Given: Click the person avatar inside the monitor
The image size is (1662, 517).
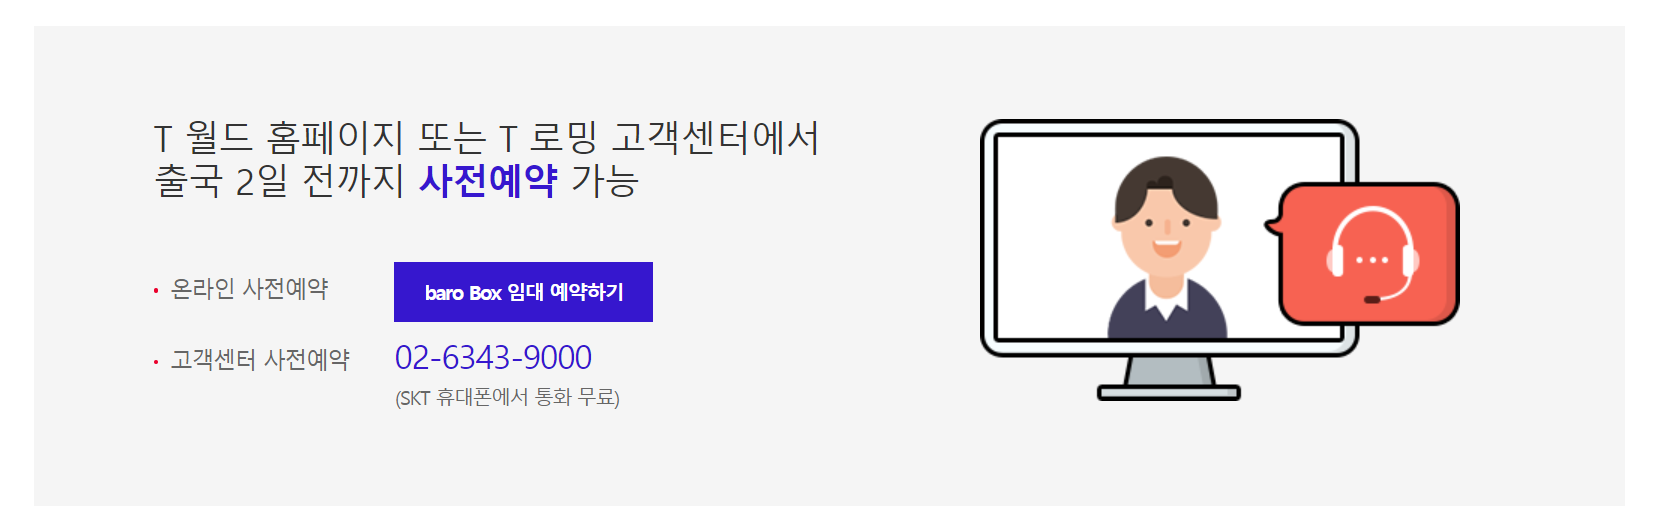Looking at the screenshot, I should (1166, 247).
